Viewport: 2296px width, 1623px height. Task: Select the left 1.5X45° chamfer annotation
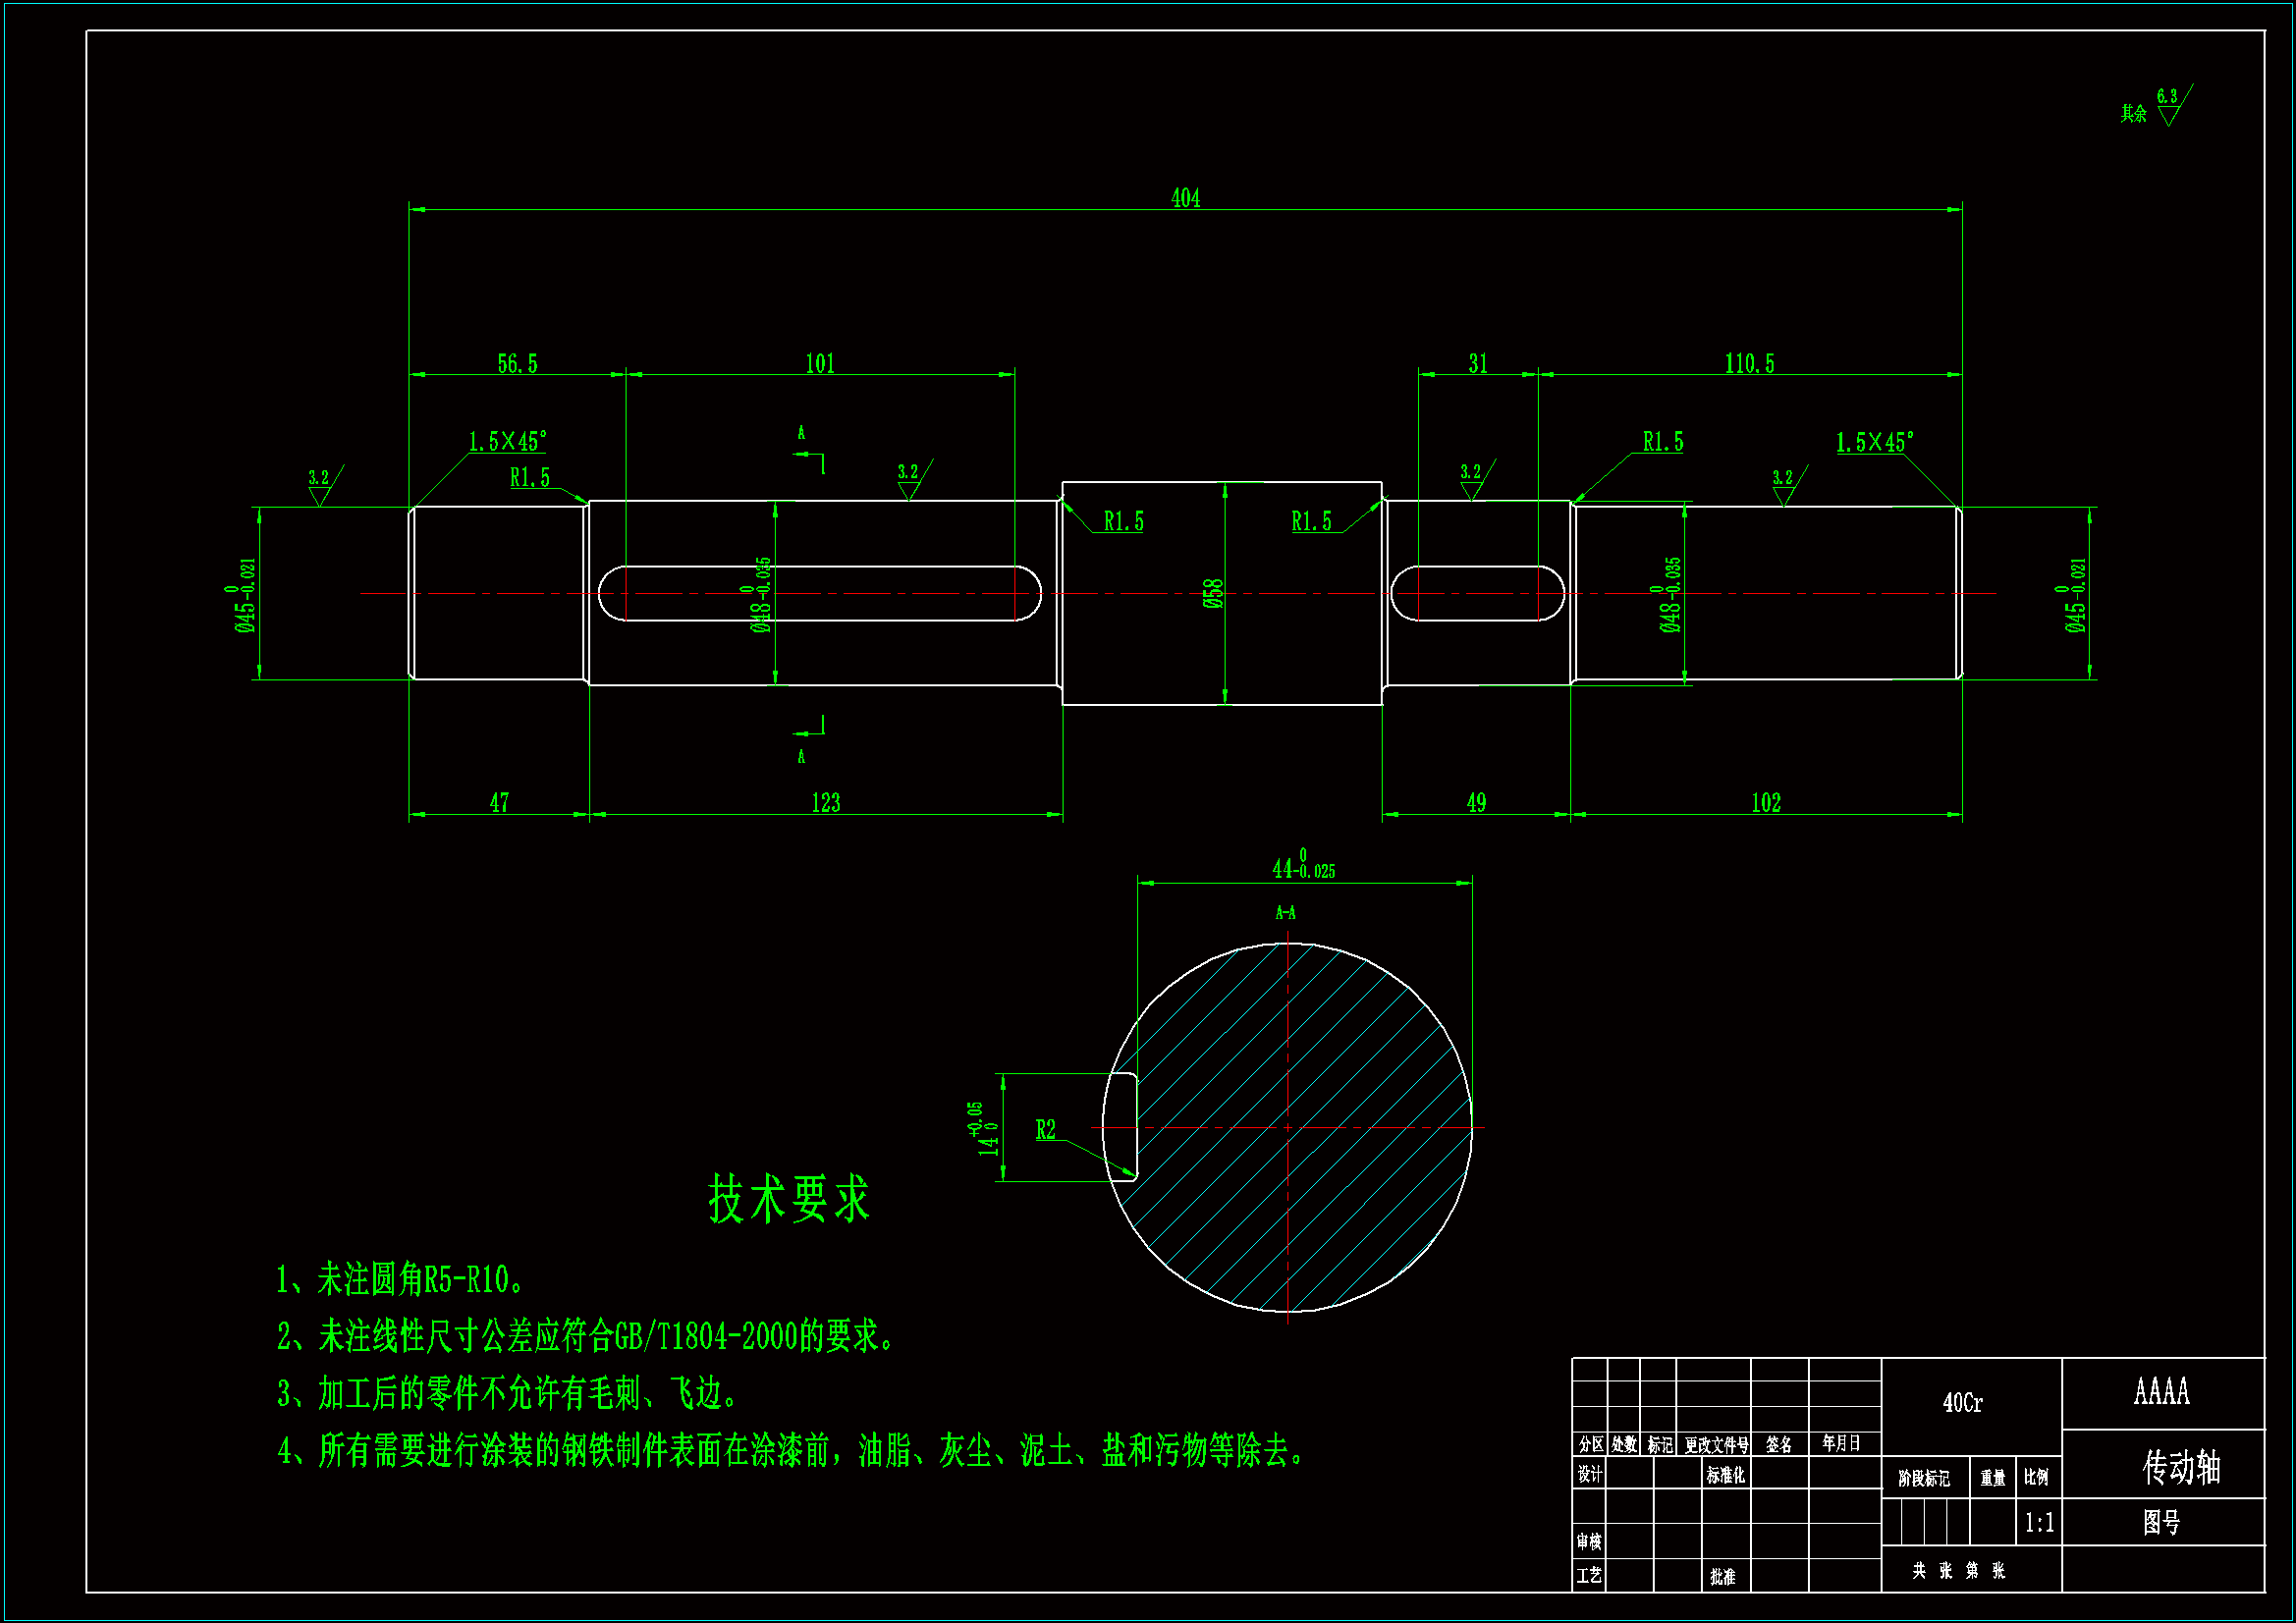pos(507,442)
